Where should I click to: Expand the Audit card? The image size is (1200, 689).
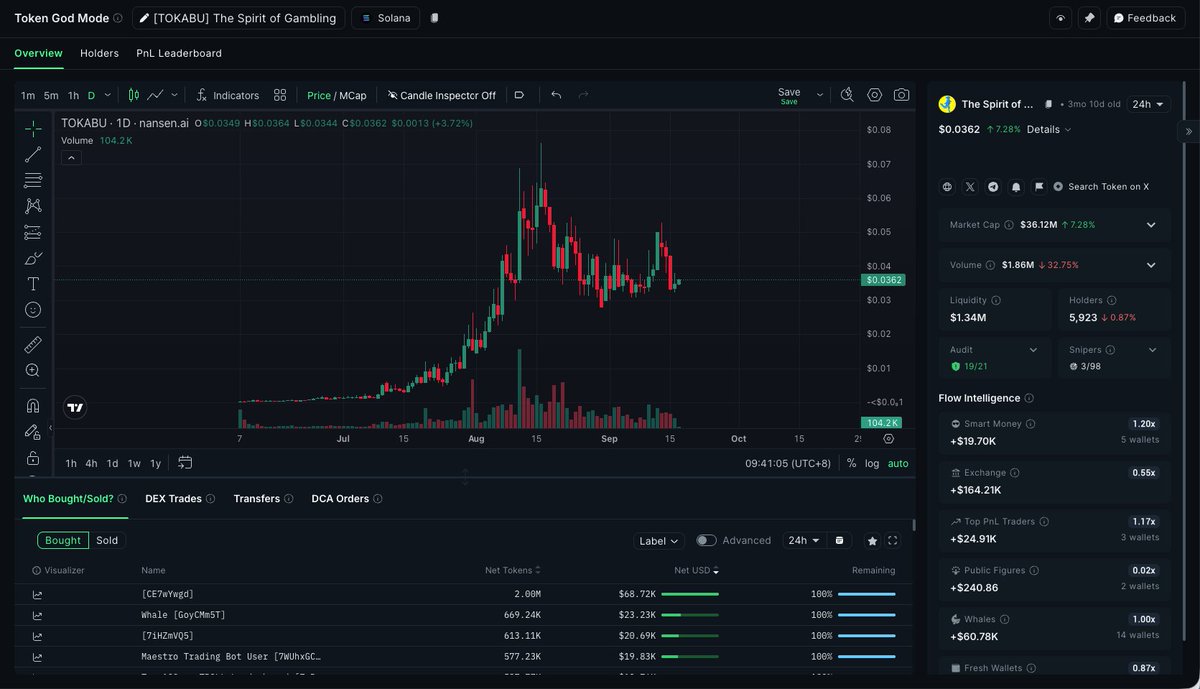point(1034,350)
